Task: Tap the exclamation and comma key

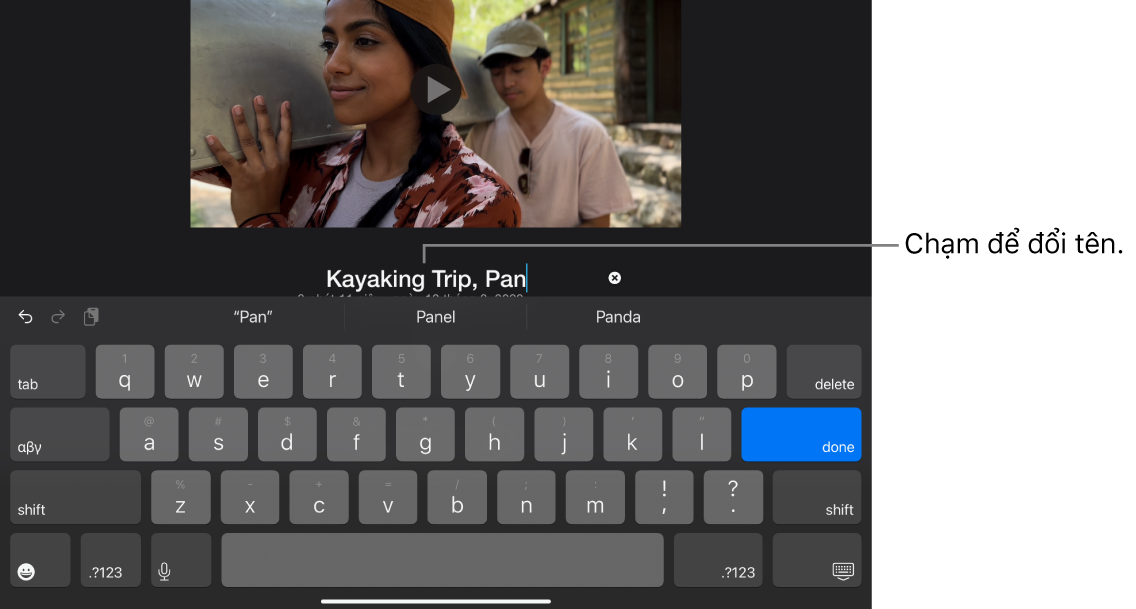Action: 664,497
